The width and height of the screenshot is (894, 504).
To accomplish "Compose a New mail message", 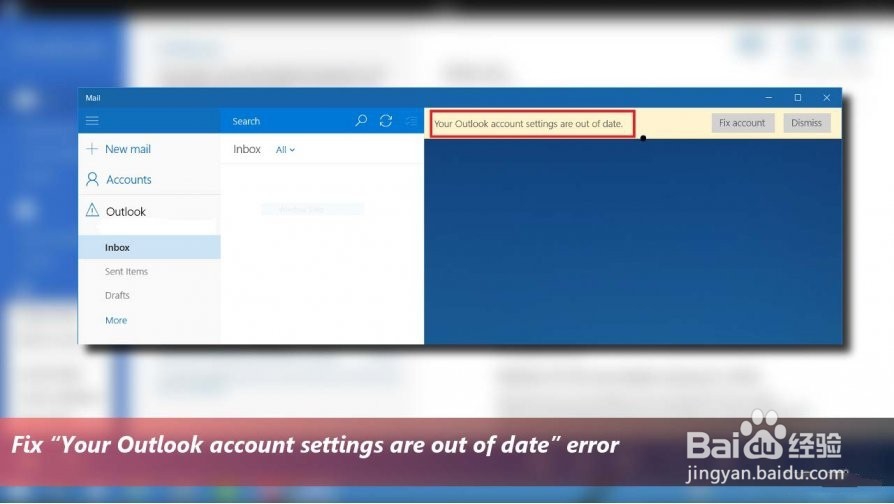I will coord(128,149).
